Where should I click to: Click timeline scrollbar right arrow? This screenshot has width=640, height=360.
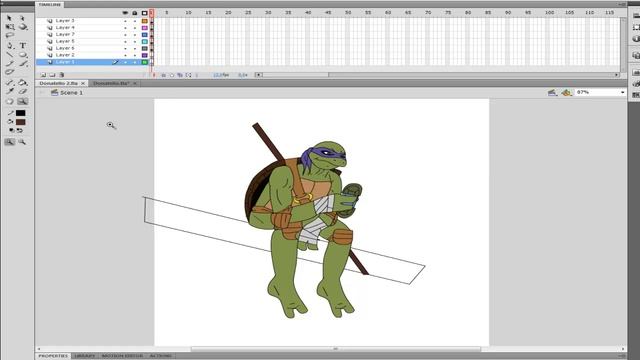[616, 75]
